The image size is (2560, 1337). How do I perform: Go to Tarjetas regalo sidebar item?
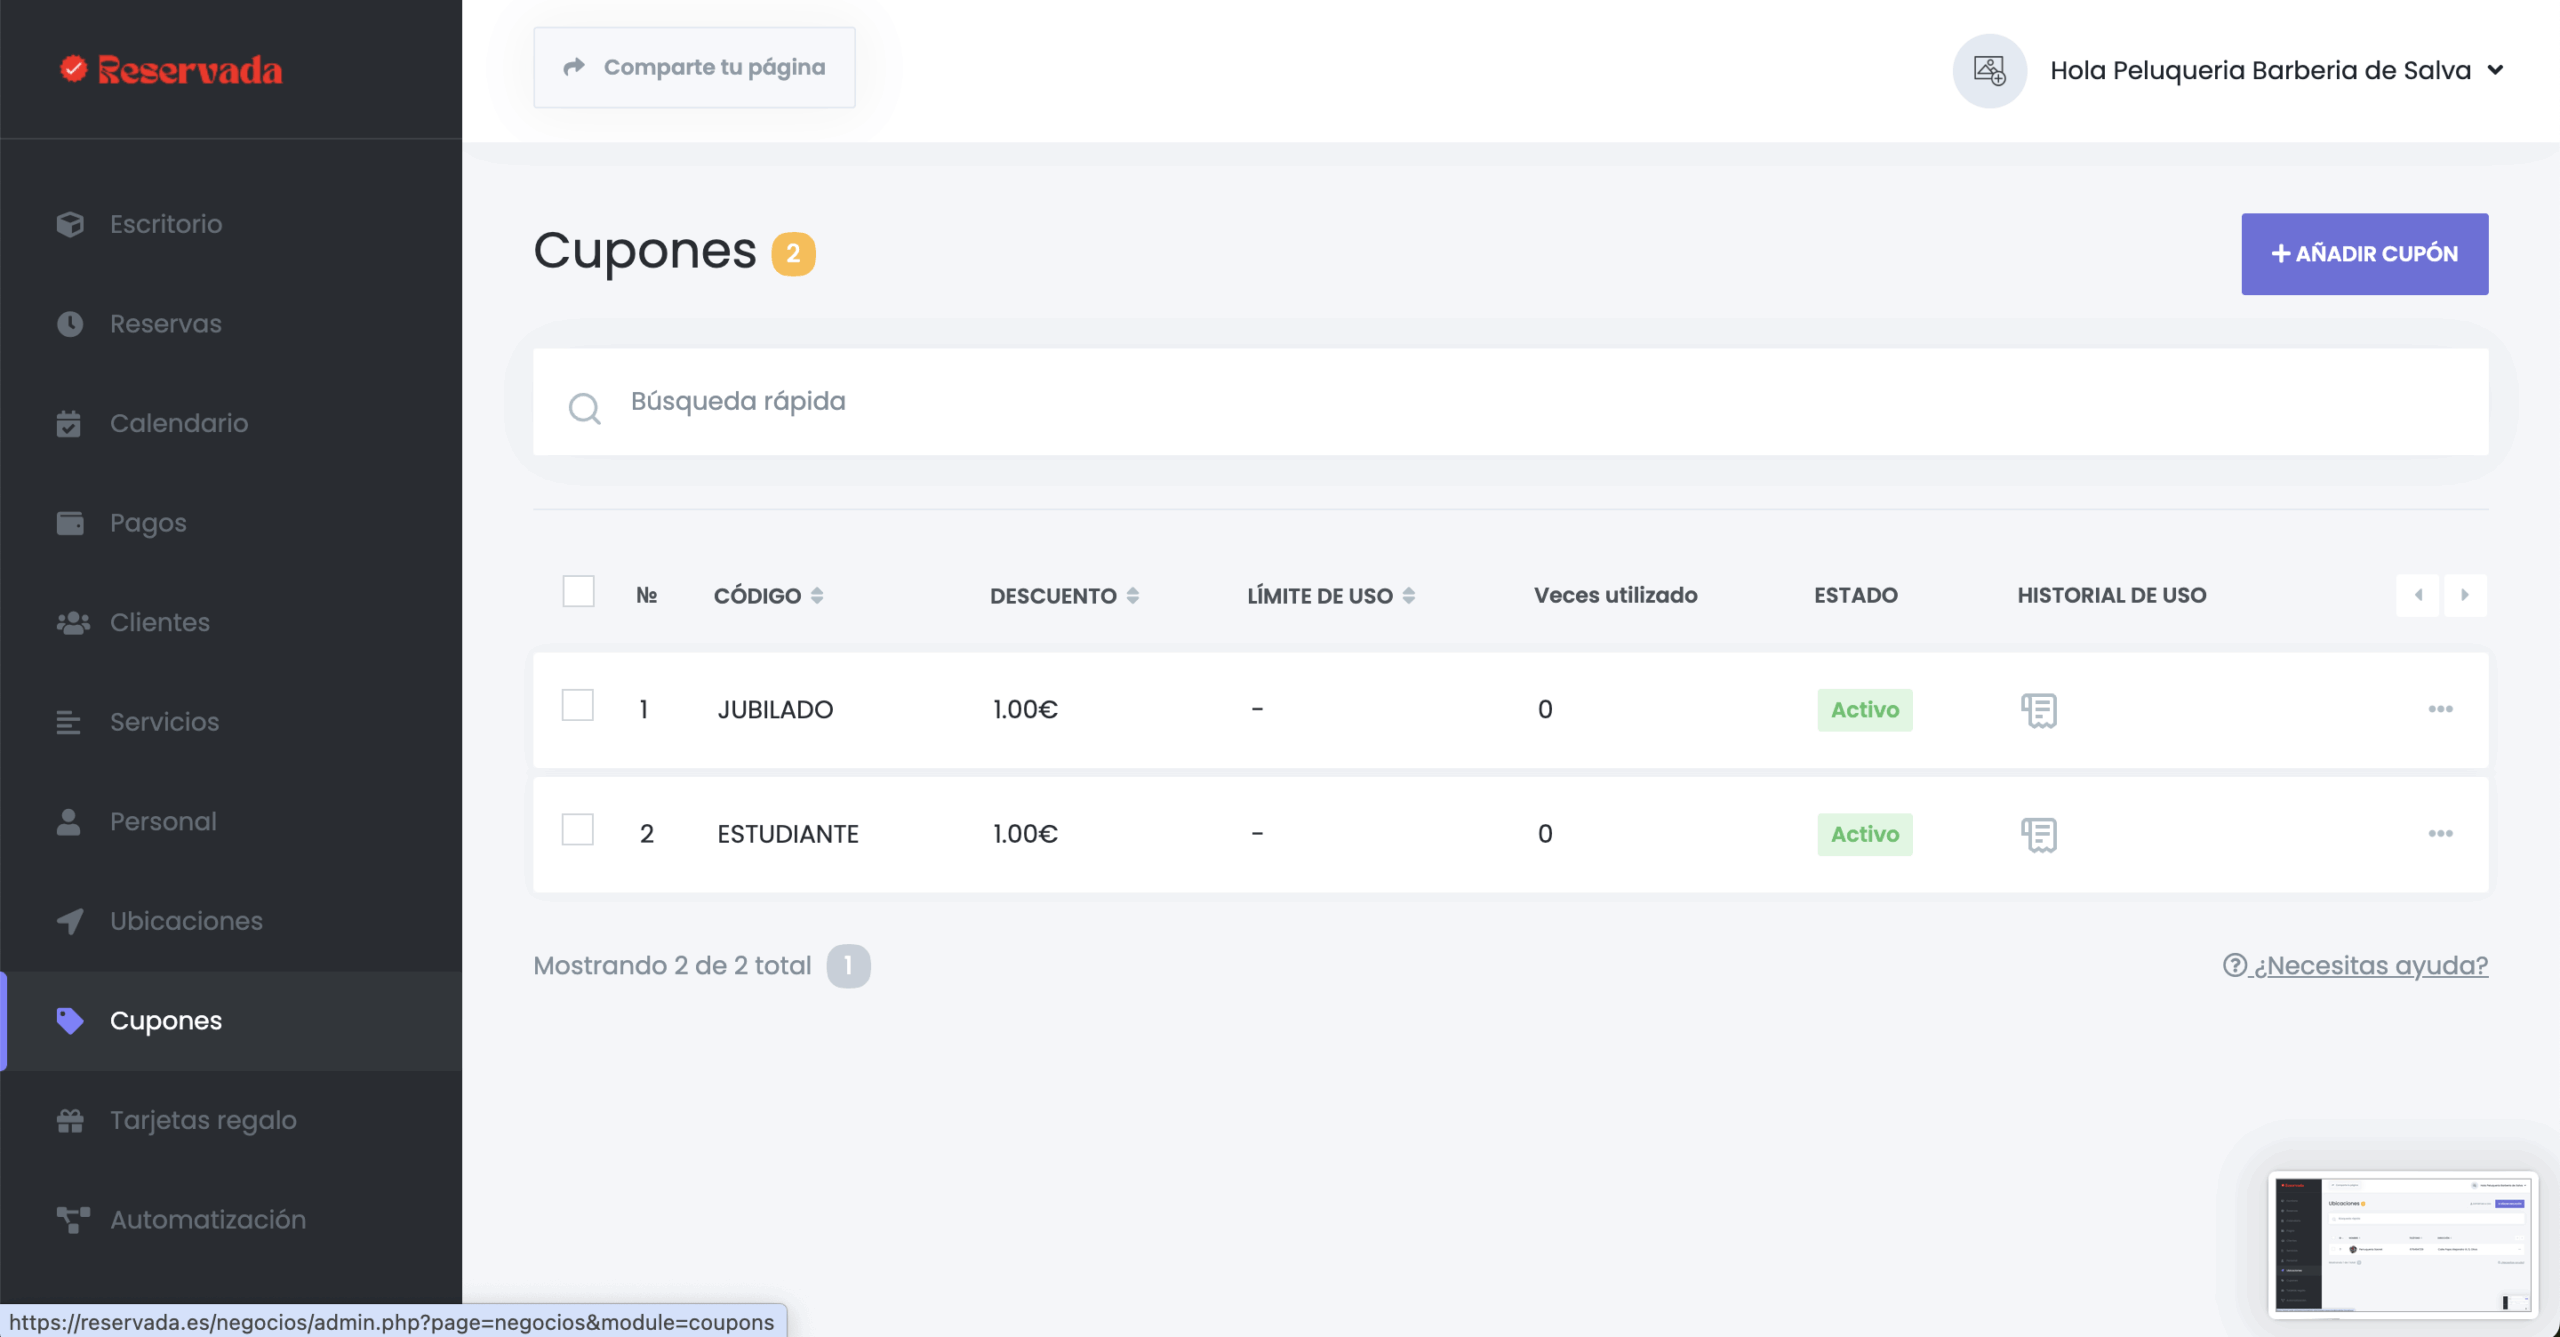click(x=203, y=1120)
